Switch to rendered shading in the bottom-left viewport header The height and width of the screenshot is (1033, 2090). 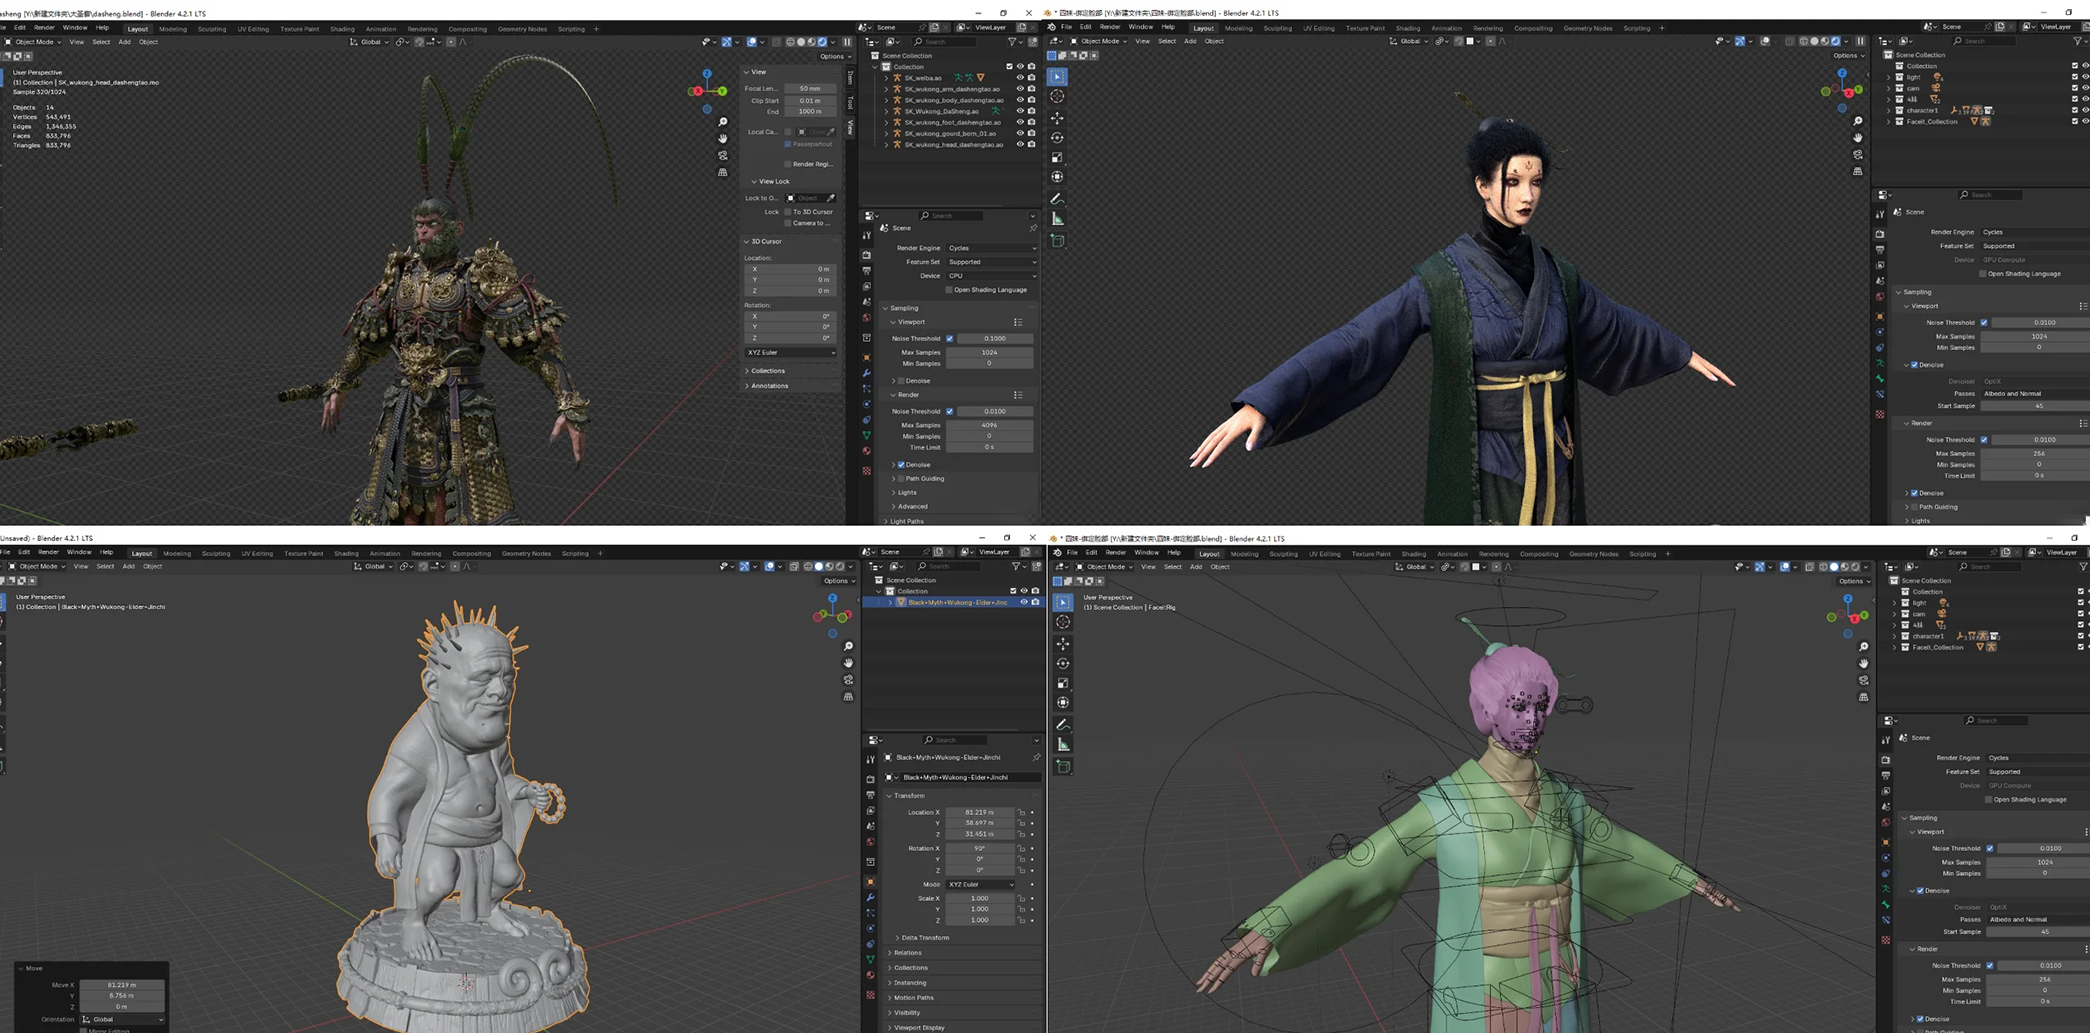tap(840, 566)
